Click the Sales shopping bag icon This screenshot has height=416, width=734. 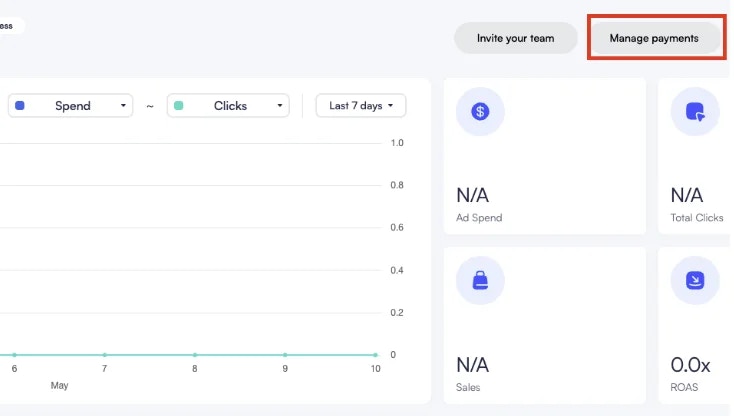(x=480, y=280)
